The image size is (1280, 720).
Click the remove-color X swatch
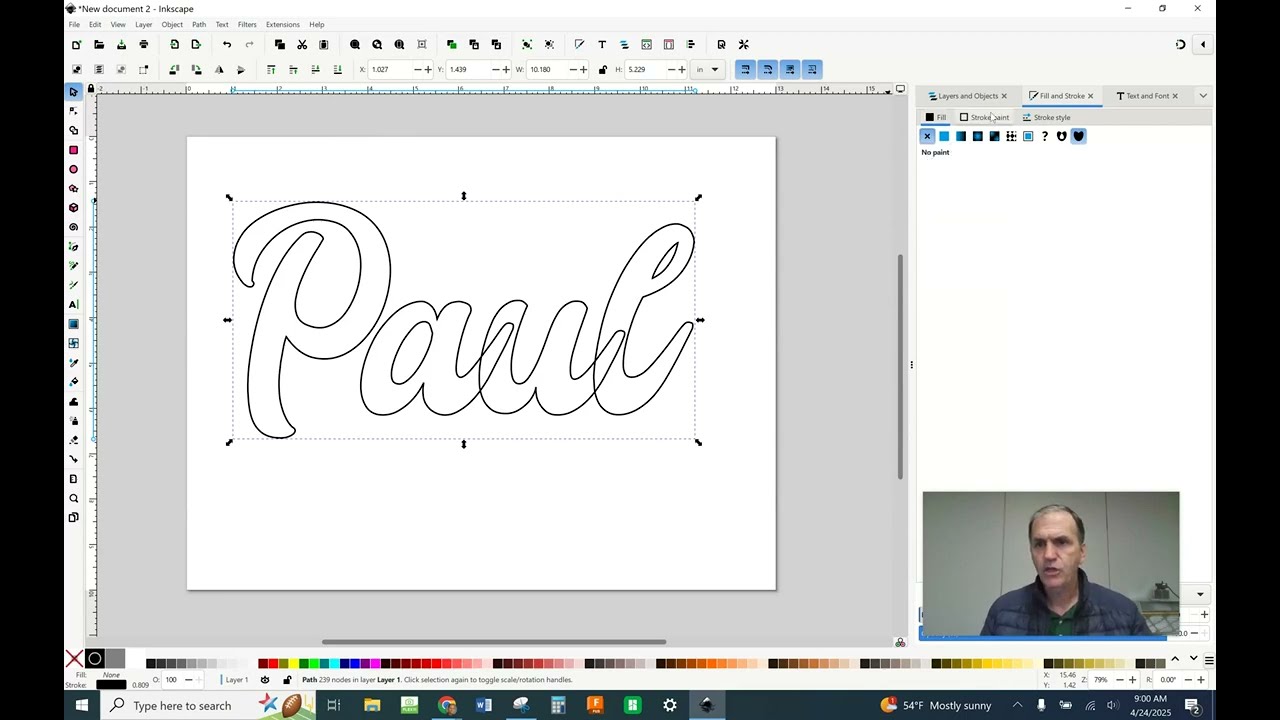tap(74, 658)
